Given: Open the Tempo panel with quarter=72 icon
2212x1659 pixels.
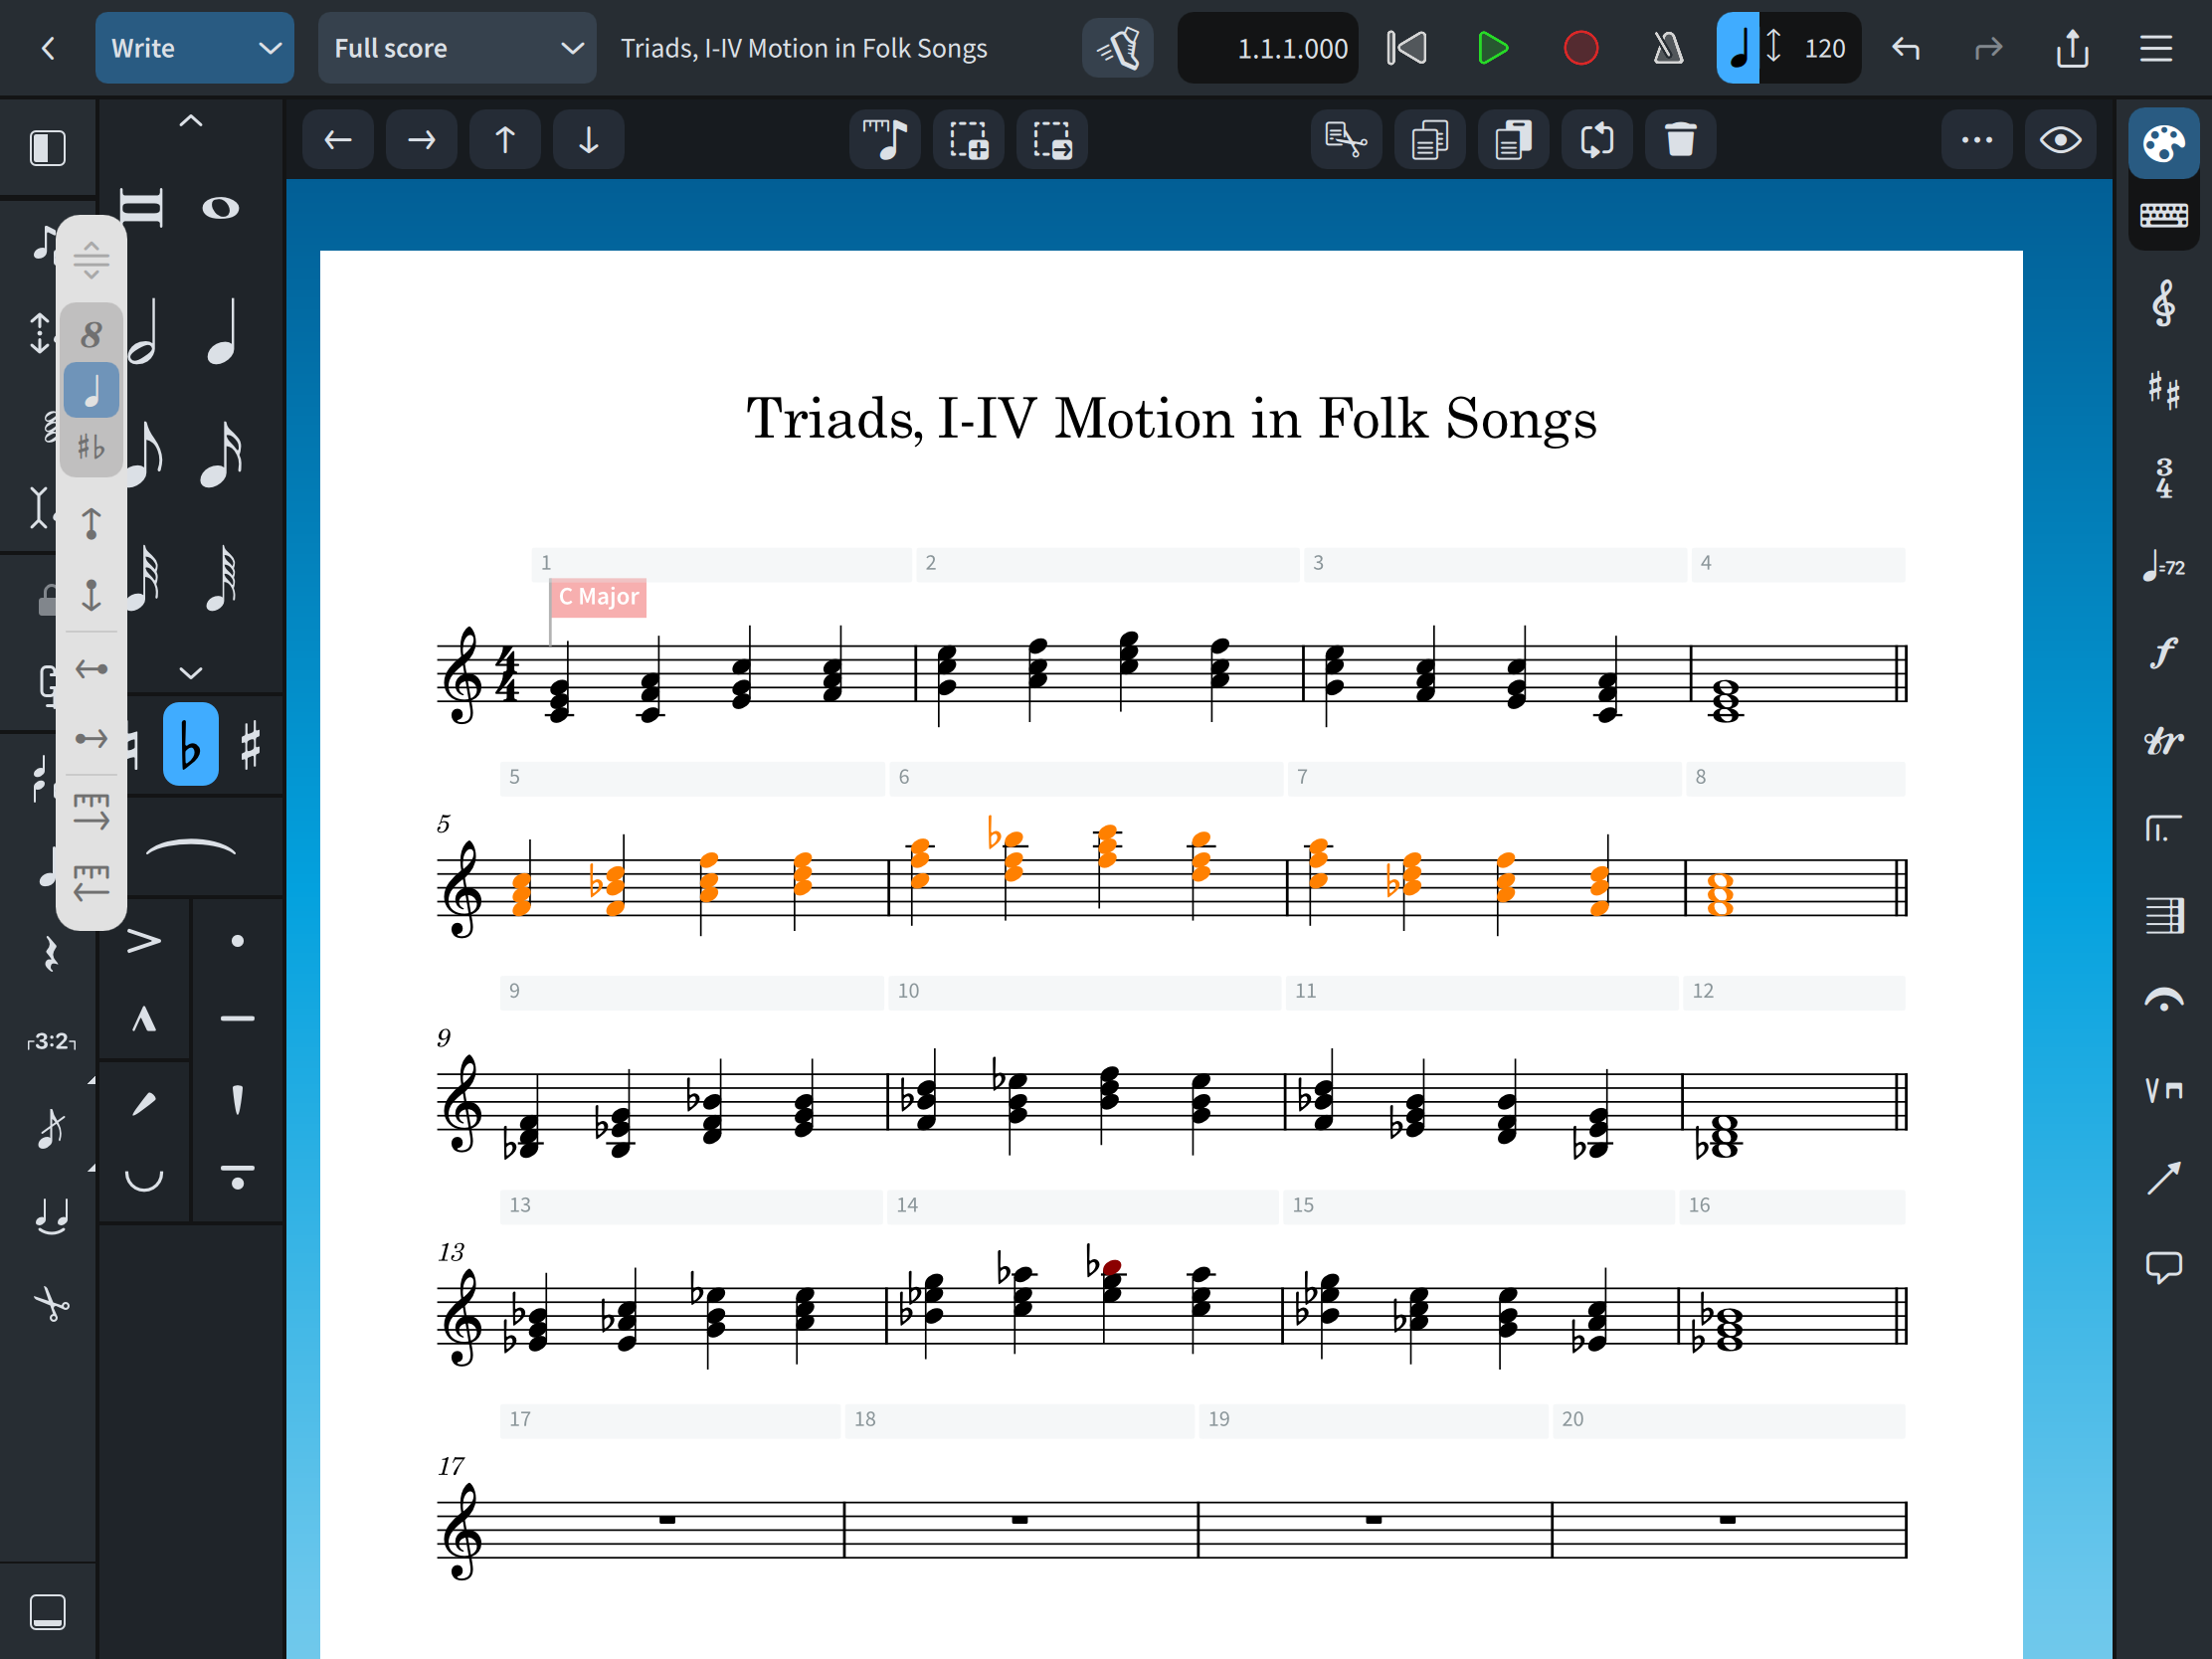Looking at the screenshot, I should 2163,567.
